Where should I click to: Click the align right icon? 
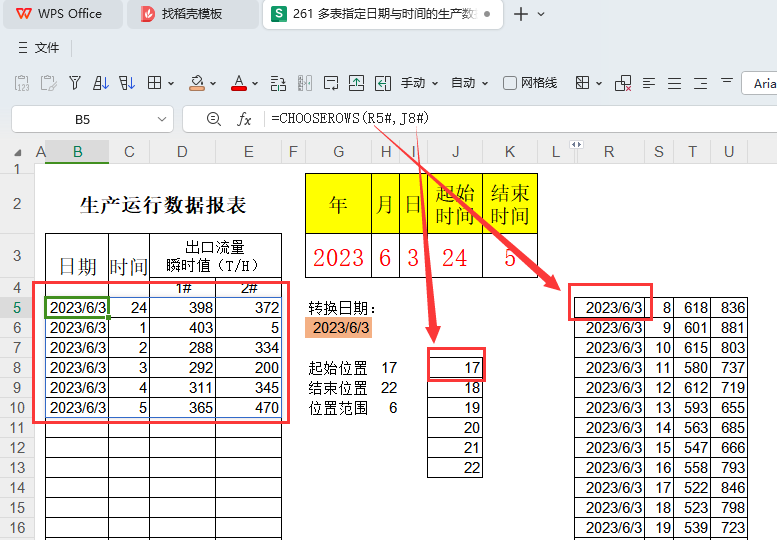700,83
